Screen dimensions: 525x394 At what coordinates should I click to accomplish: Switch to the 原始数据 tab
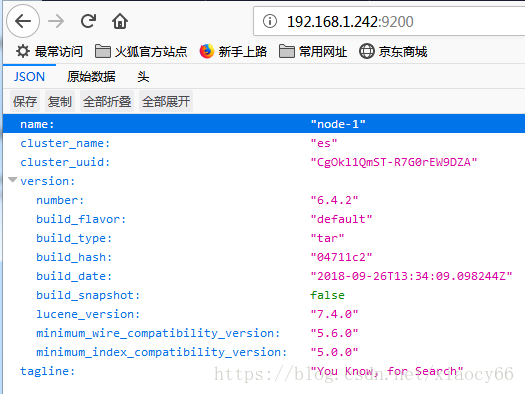(x=91, y=77)
